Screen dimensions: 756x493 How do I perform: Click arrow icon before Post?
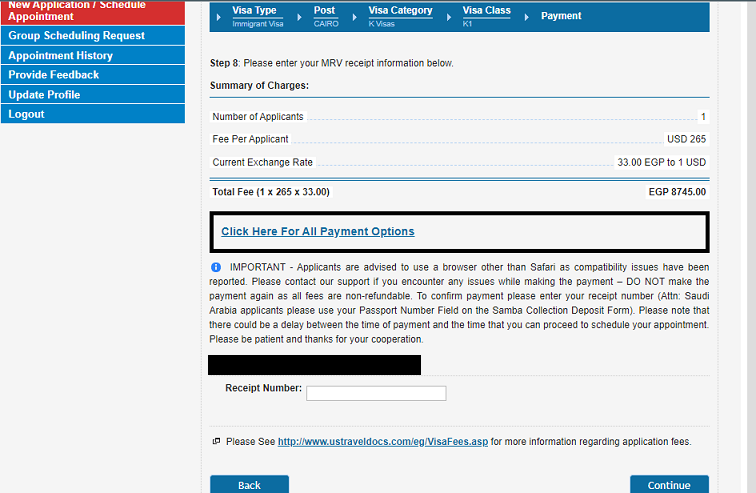point(299,17)
